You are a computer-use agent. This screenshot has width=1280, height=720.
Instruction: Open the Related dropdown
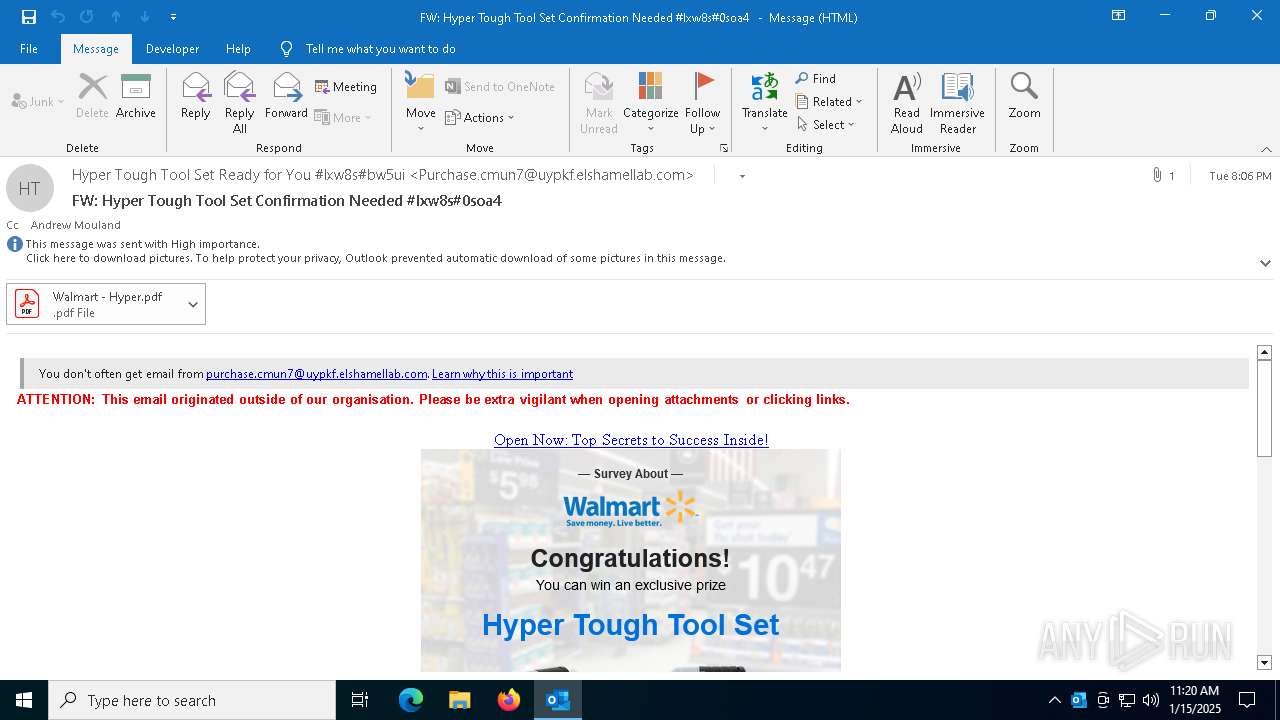[829, 101]
